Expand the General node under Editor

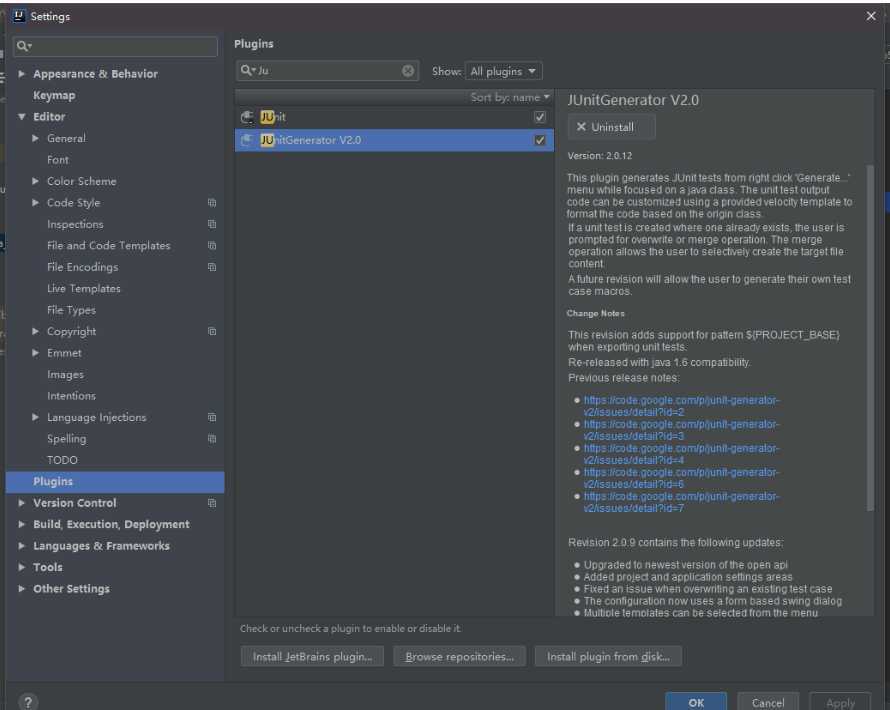click(35, 138)
